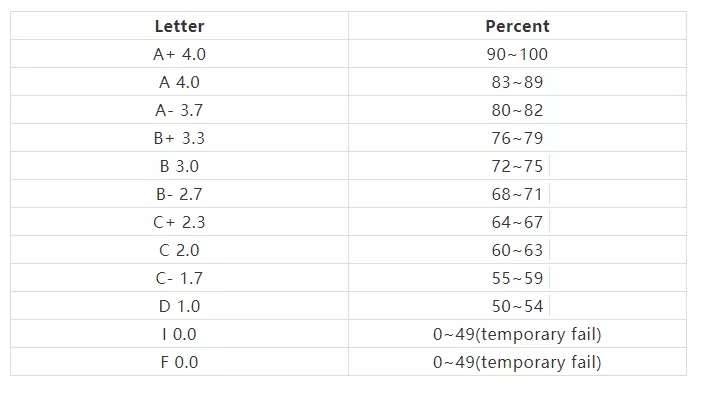The image size is (703, 393).
Task: Select the 80~82 percent cell
Action: tap(517, 110)
